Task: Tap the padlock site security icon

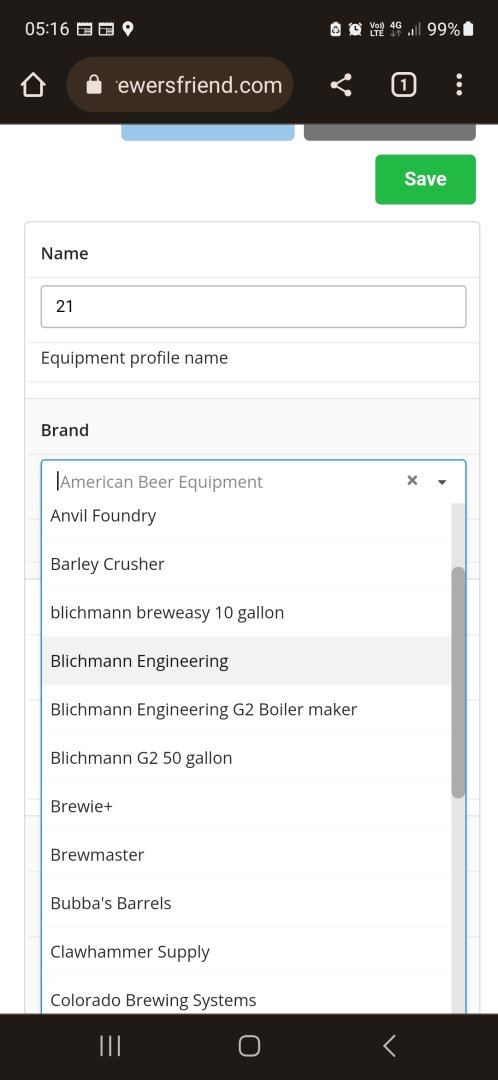Action: 94,85
